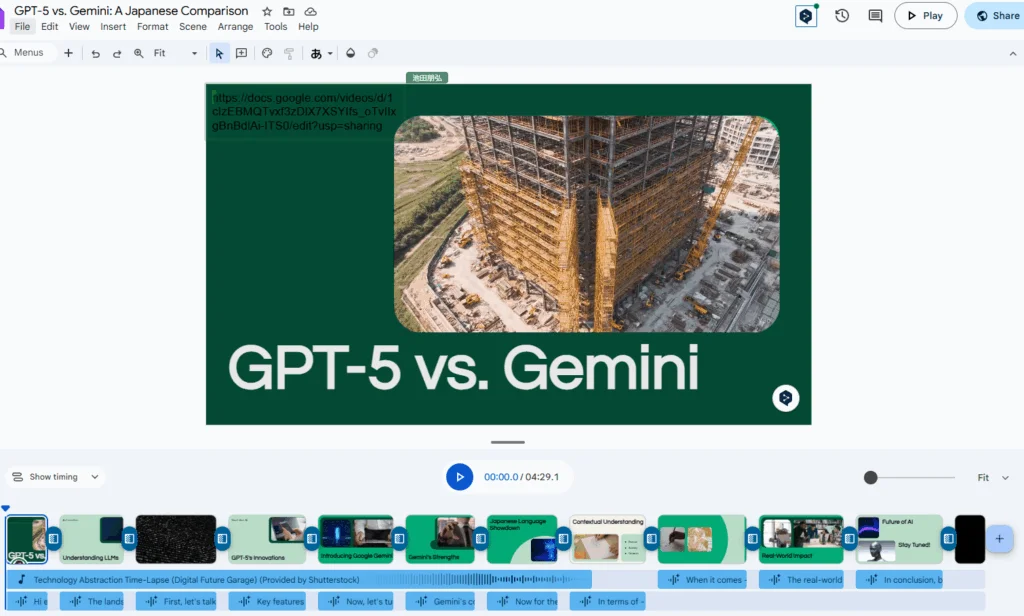This screenshot has width=1024, height=616.
Task: Click the zoom magnifier tool
Action: (138, 54)
